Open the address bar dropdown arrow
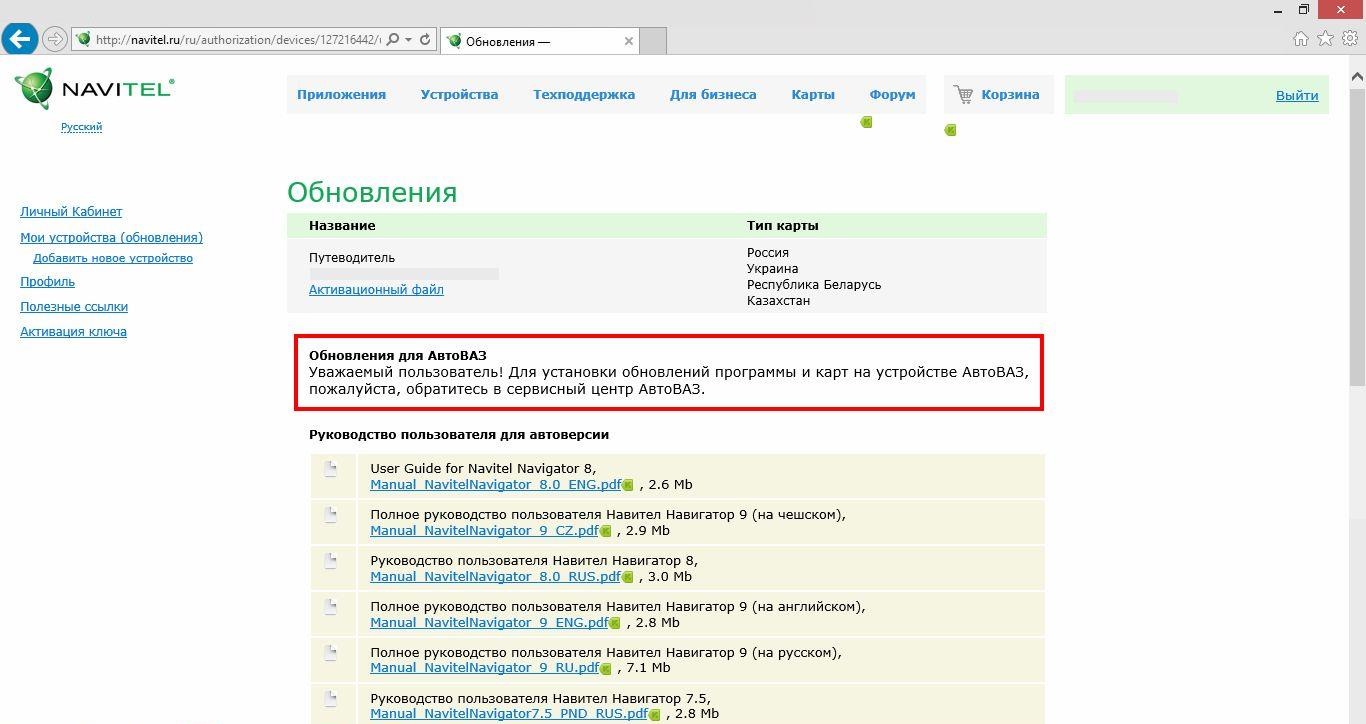This screenshot has width=1366, height=724. [408, 40]
